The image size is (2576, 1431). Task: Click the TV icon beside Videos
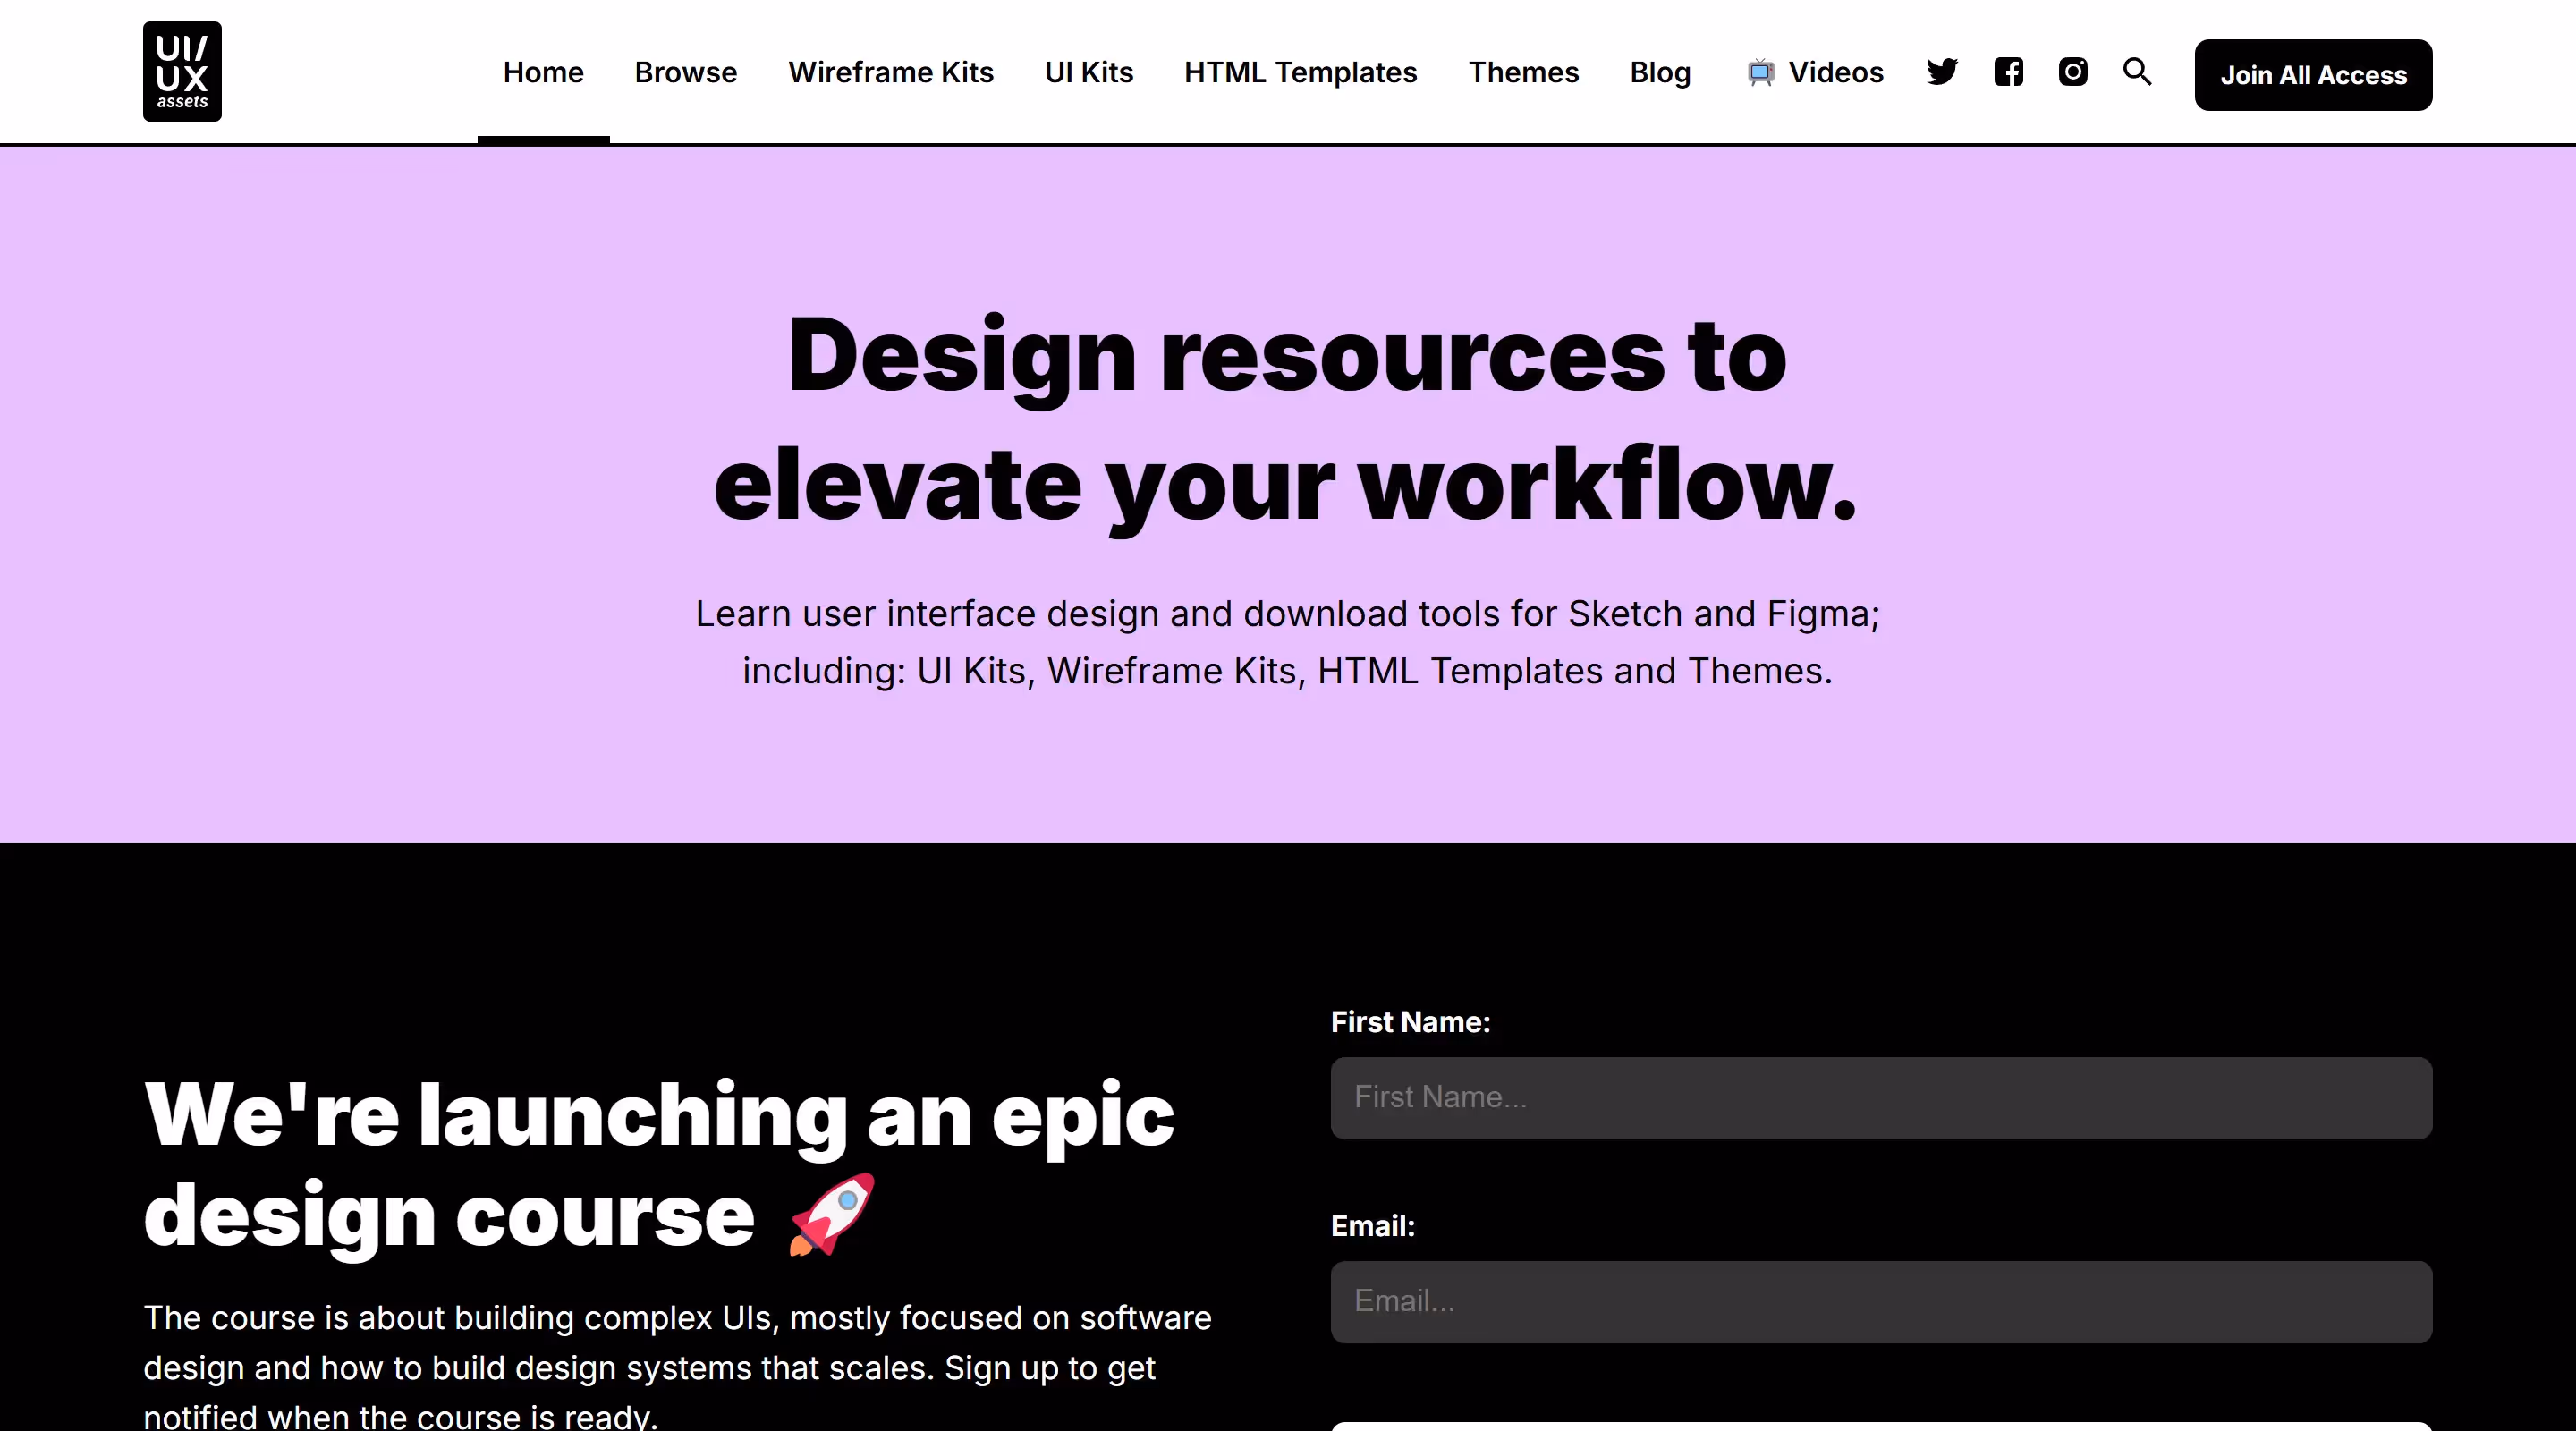(x=1760, y=73)
